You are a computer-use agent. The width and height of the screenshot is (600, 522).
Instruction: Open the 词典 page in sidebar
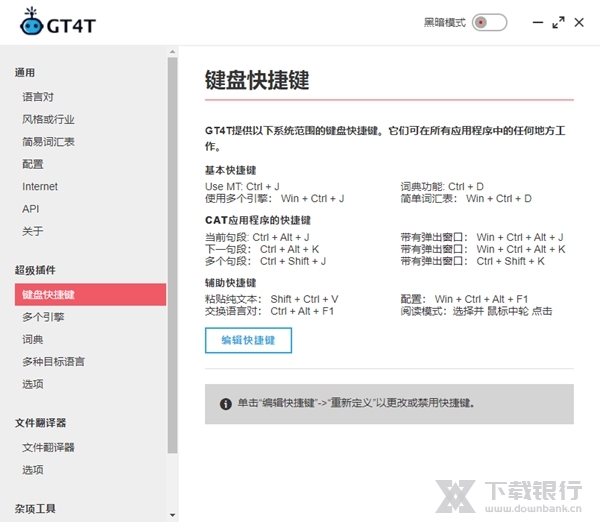pos(33,339)
